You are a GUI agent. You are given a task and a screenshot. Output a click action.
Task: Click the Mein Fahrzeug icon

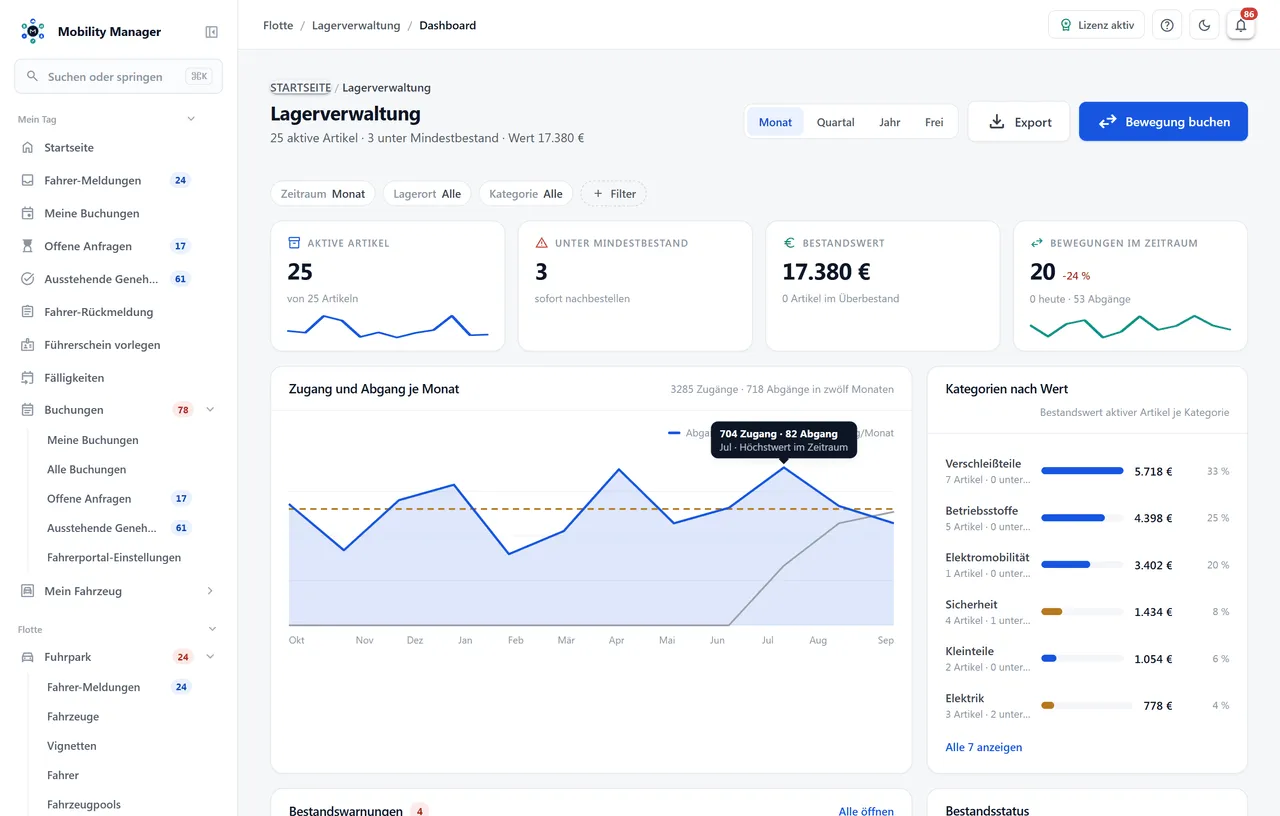(28, 591)
